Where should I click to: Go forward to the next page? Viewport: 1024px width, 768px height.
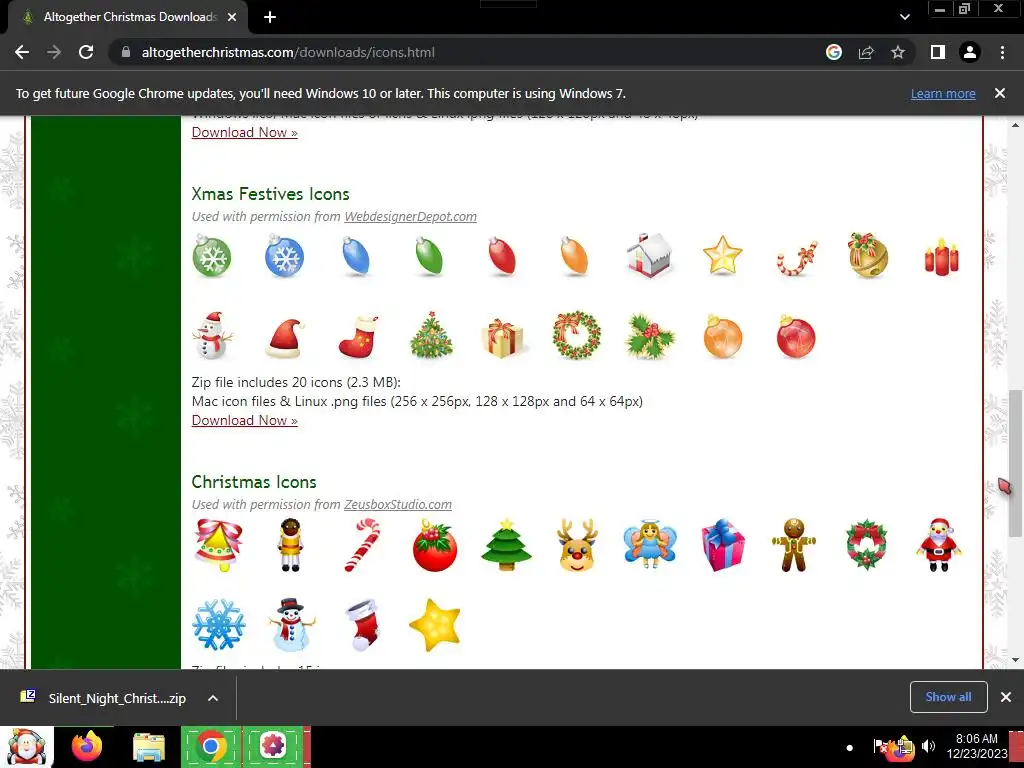tap(54, 52)
